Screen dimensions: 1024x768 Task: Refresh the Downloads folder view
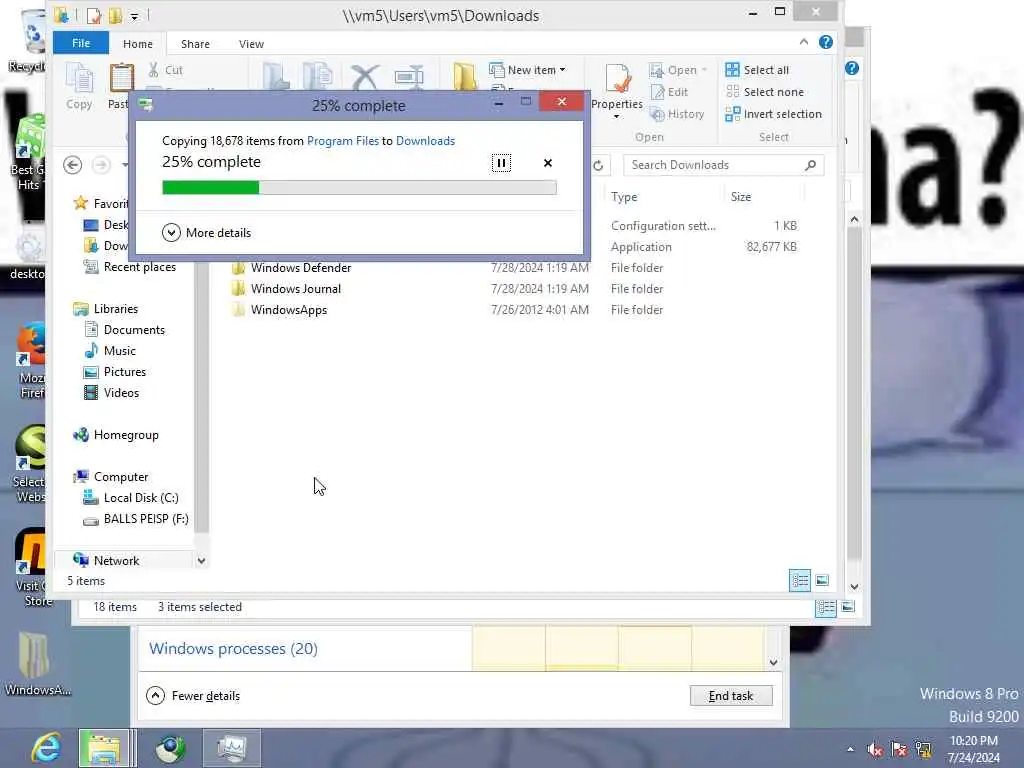[x=598, y=165]
